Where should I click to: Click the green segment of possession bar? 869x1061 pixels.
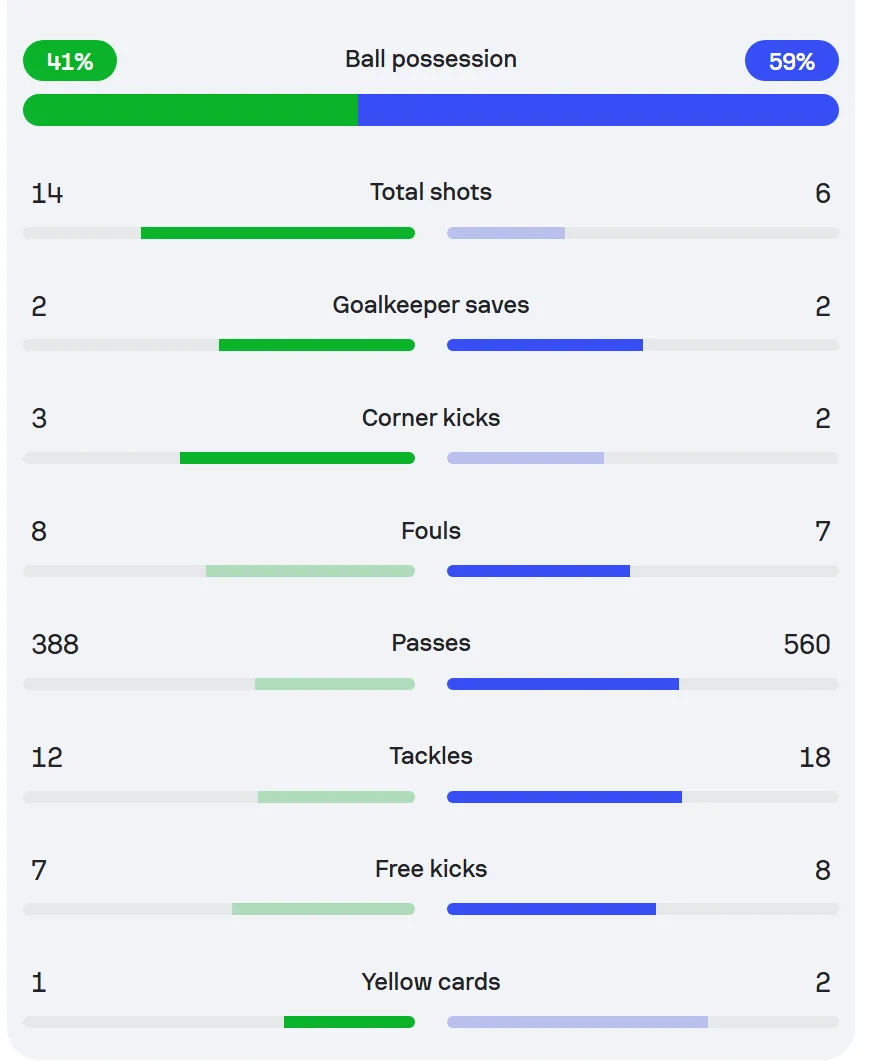click(x=190, y=110)
